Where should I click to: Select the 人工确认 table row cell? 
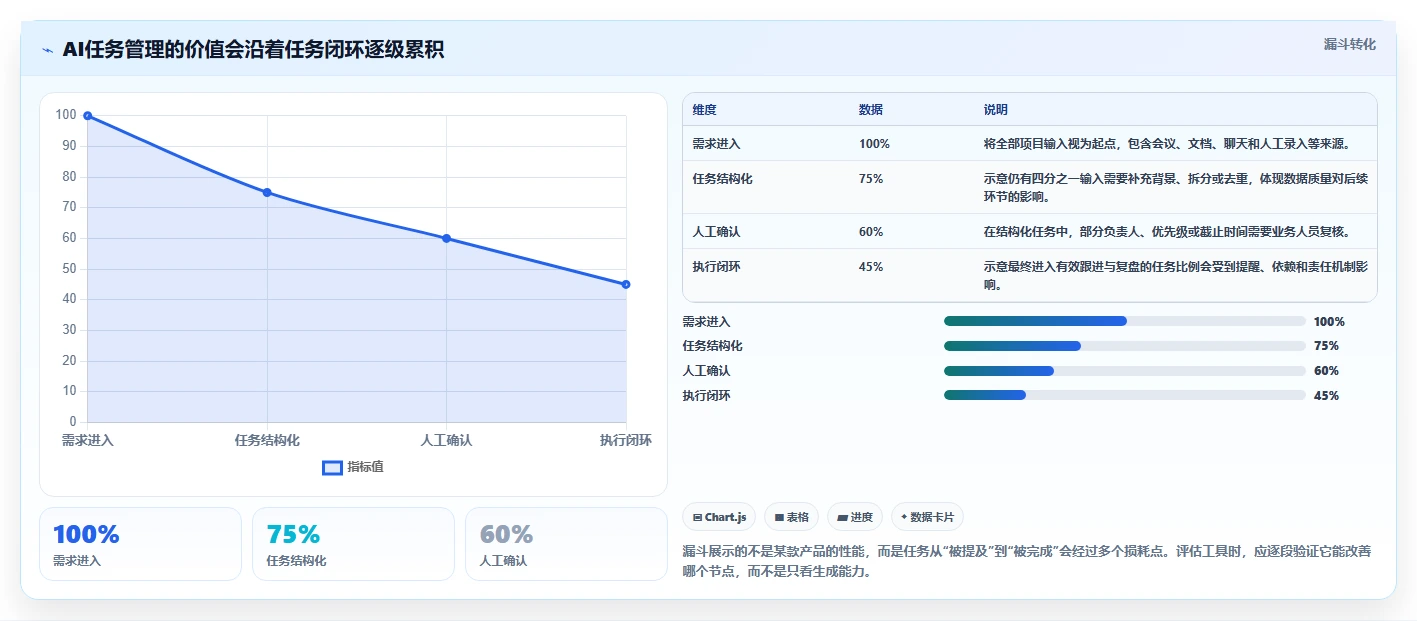pos(716,231)
